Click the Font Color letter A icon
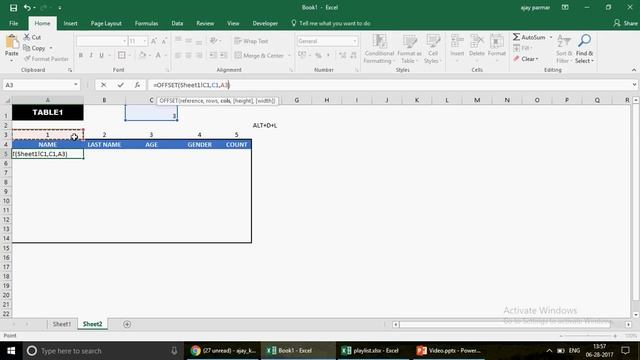The width and height of the screenshot is (640, 360). [x=158, y=55]
